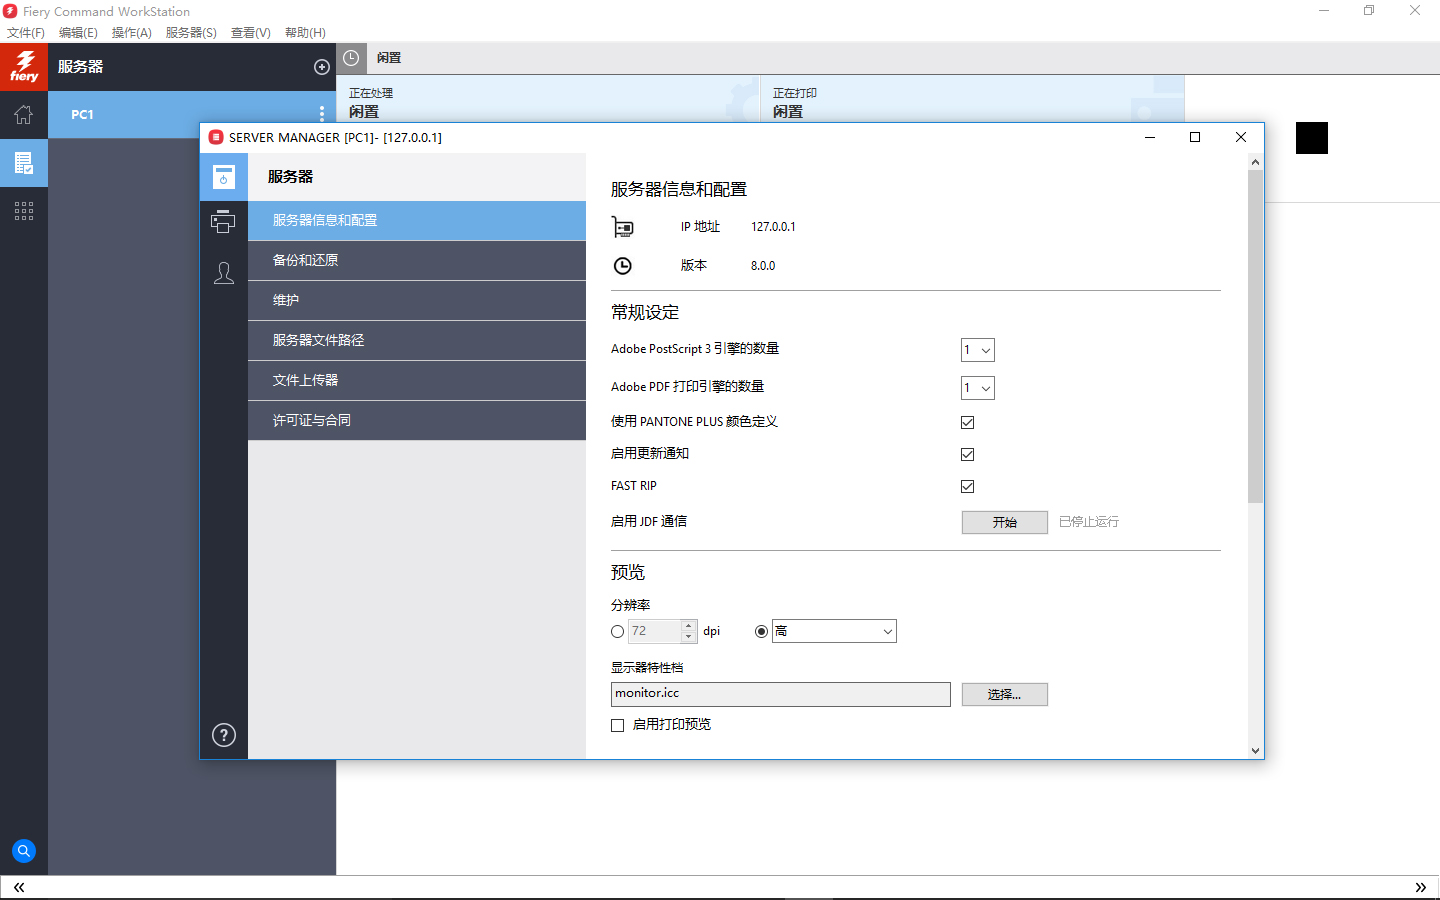The height and width of the screenshot is (900, 1440).
Task: Open Help with the question mark icon
Action: click(x=224, y=735)
